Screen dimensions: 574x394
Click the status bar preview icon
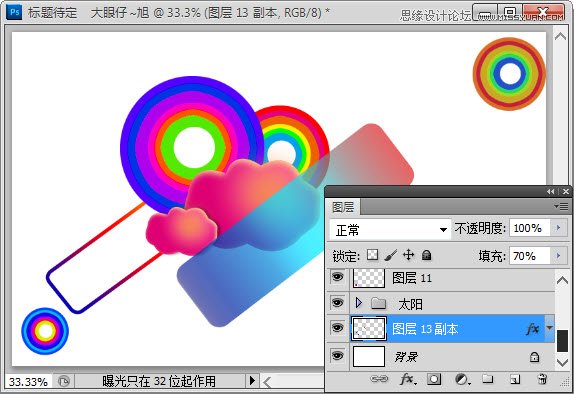click(63, 382)
